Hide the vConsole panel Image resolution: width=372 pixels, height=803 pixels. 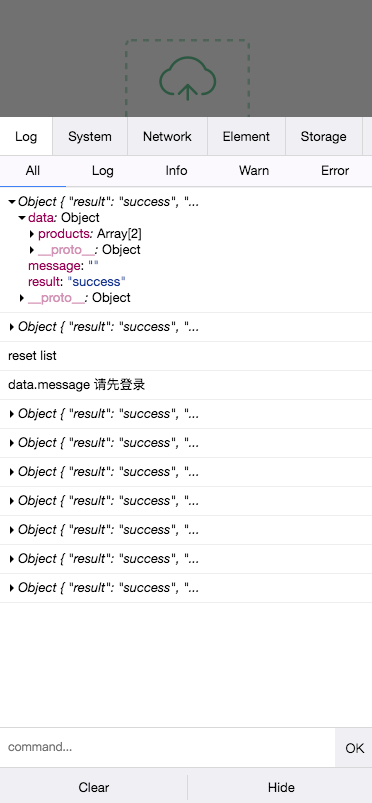281,787
